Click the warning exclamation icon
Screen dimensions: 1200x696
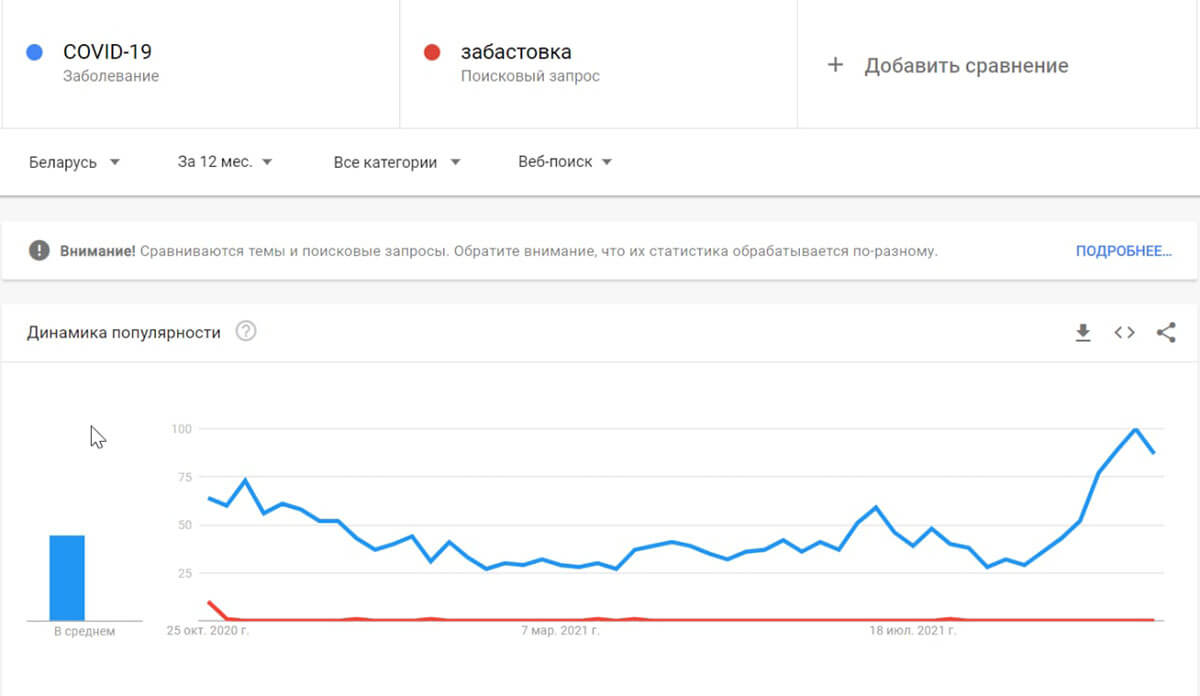click(39, 251)
